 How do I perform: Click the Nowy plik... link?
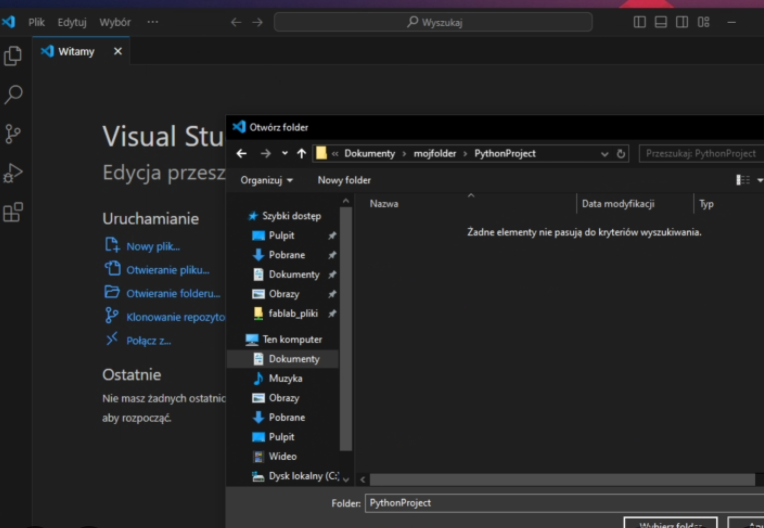click(x=153, y=246)
